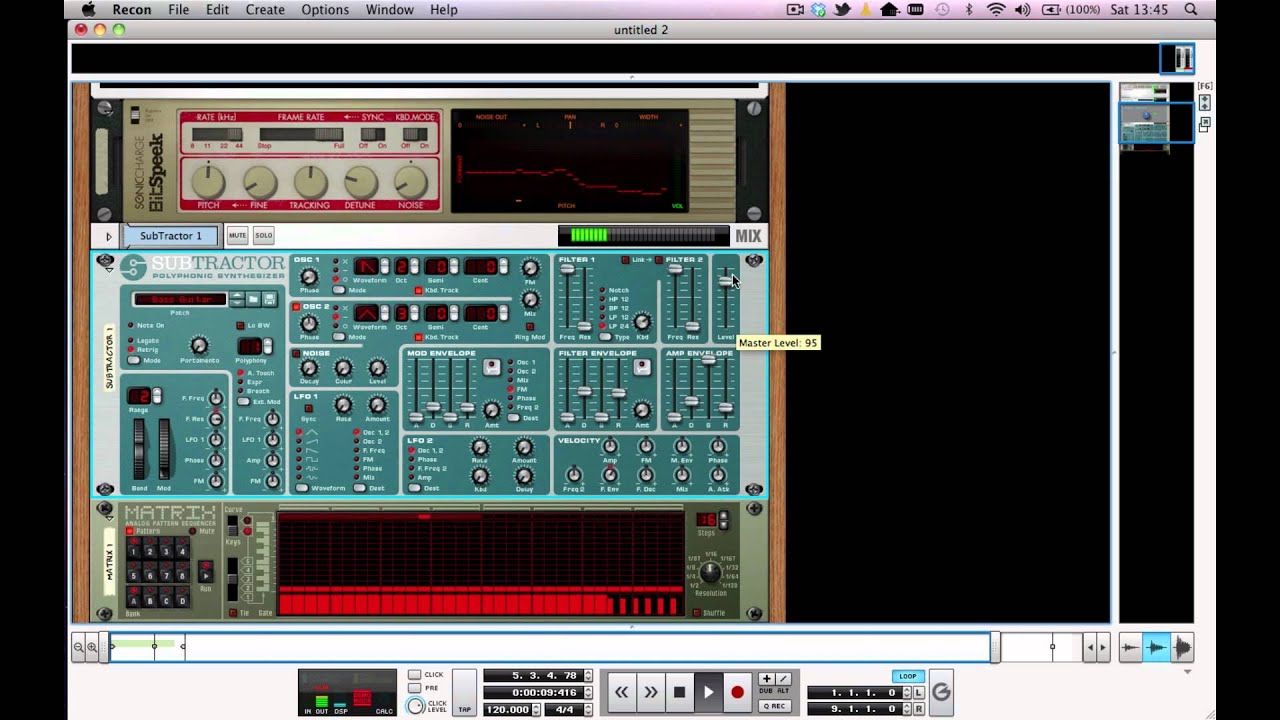This screenshot has height=720, width=1280.
Task: Open the Window menu
Action: pos(389,10)
